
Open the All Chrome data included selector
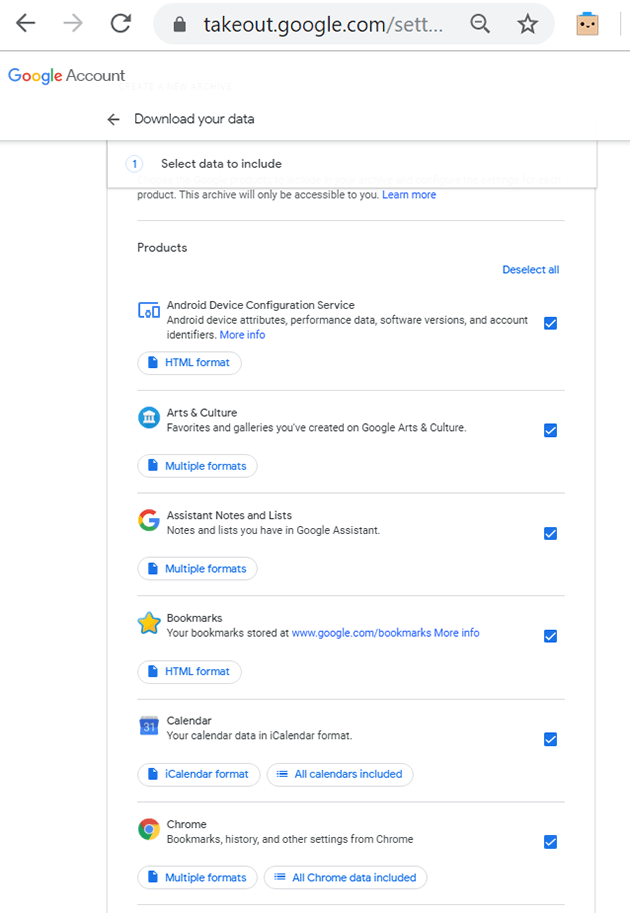pyautogui.click(x=345, y=877)
